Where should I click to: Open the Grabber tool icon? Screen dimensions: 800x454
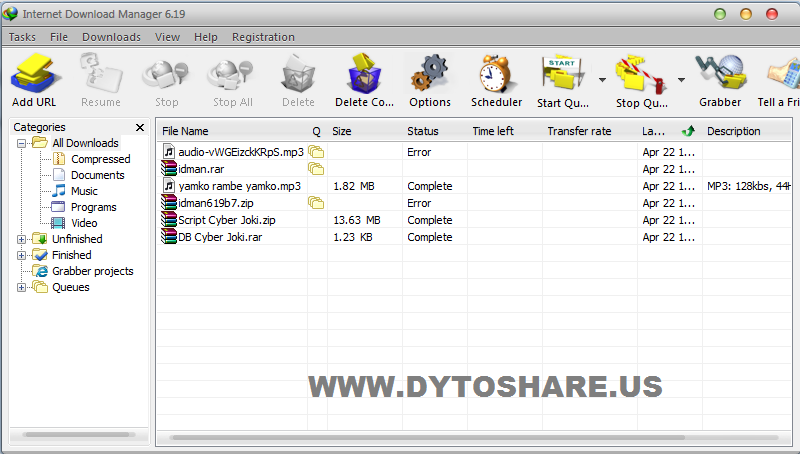pos(720,74)
